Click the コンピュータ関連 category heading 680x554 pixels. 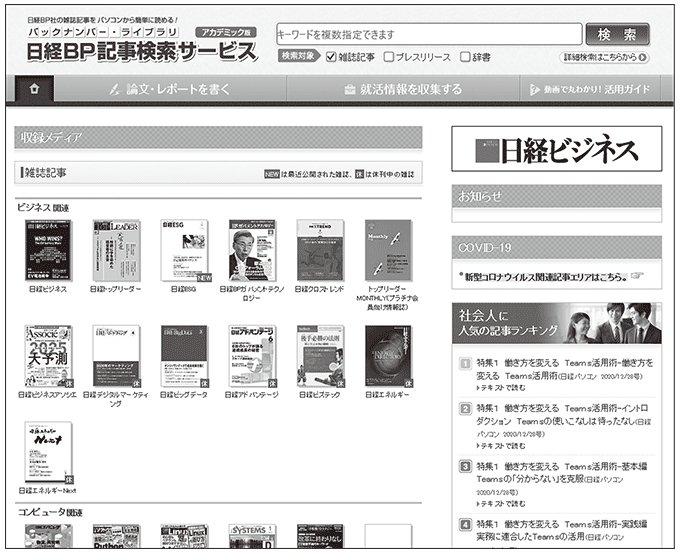point(50,512)
